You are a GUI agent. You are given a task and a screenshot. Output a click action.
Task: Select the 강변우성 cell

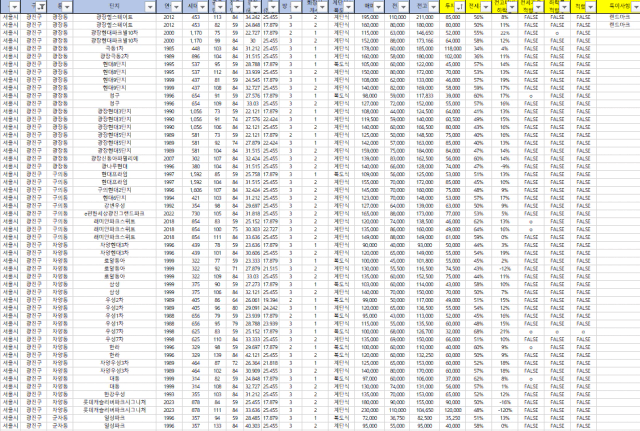(x=115, y=206)
